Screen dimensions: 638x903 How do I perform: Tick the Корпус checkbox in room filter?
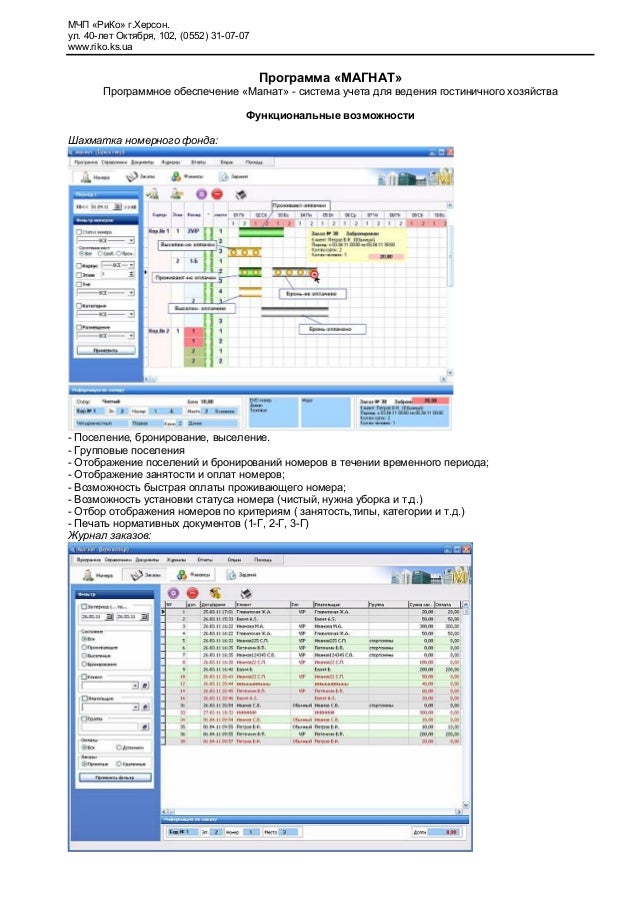79,266
